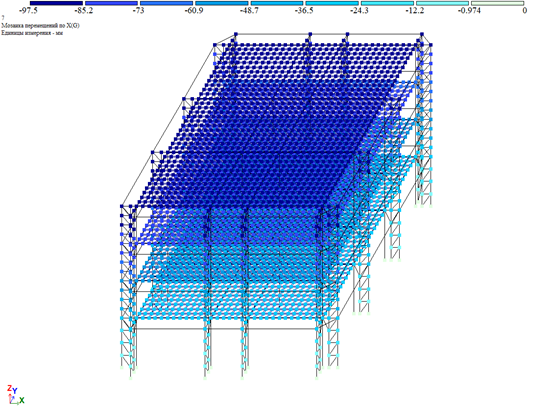
Task: Click the legend swatch starting at -85.2
Action: tap(112, 3)
